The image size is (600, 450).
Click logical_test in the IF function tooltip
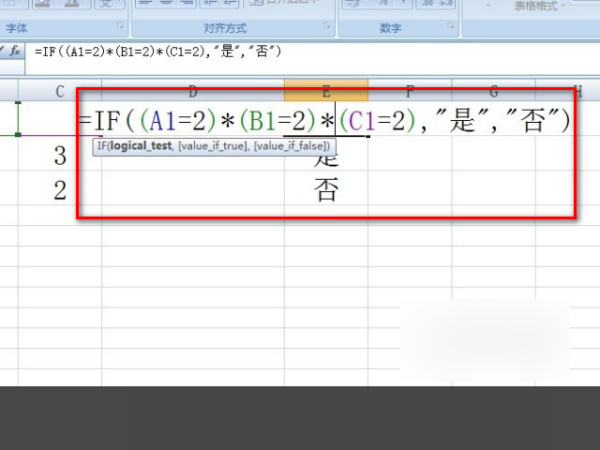click(140, 146)
